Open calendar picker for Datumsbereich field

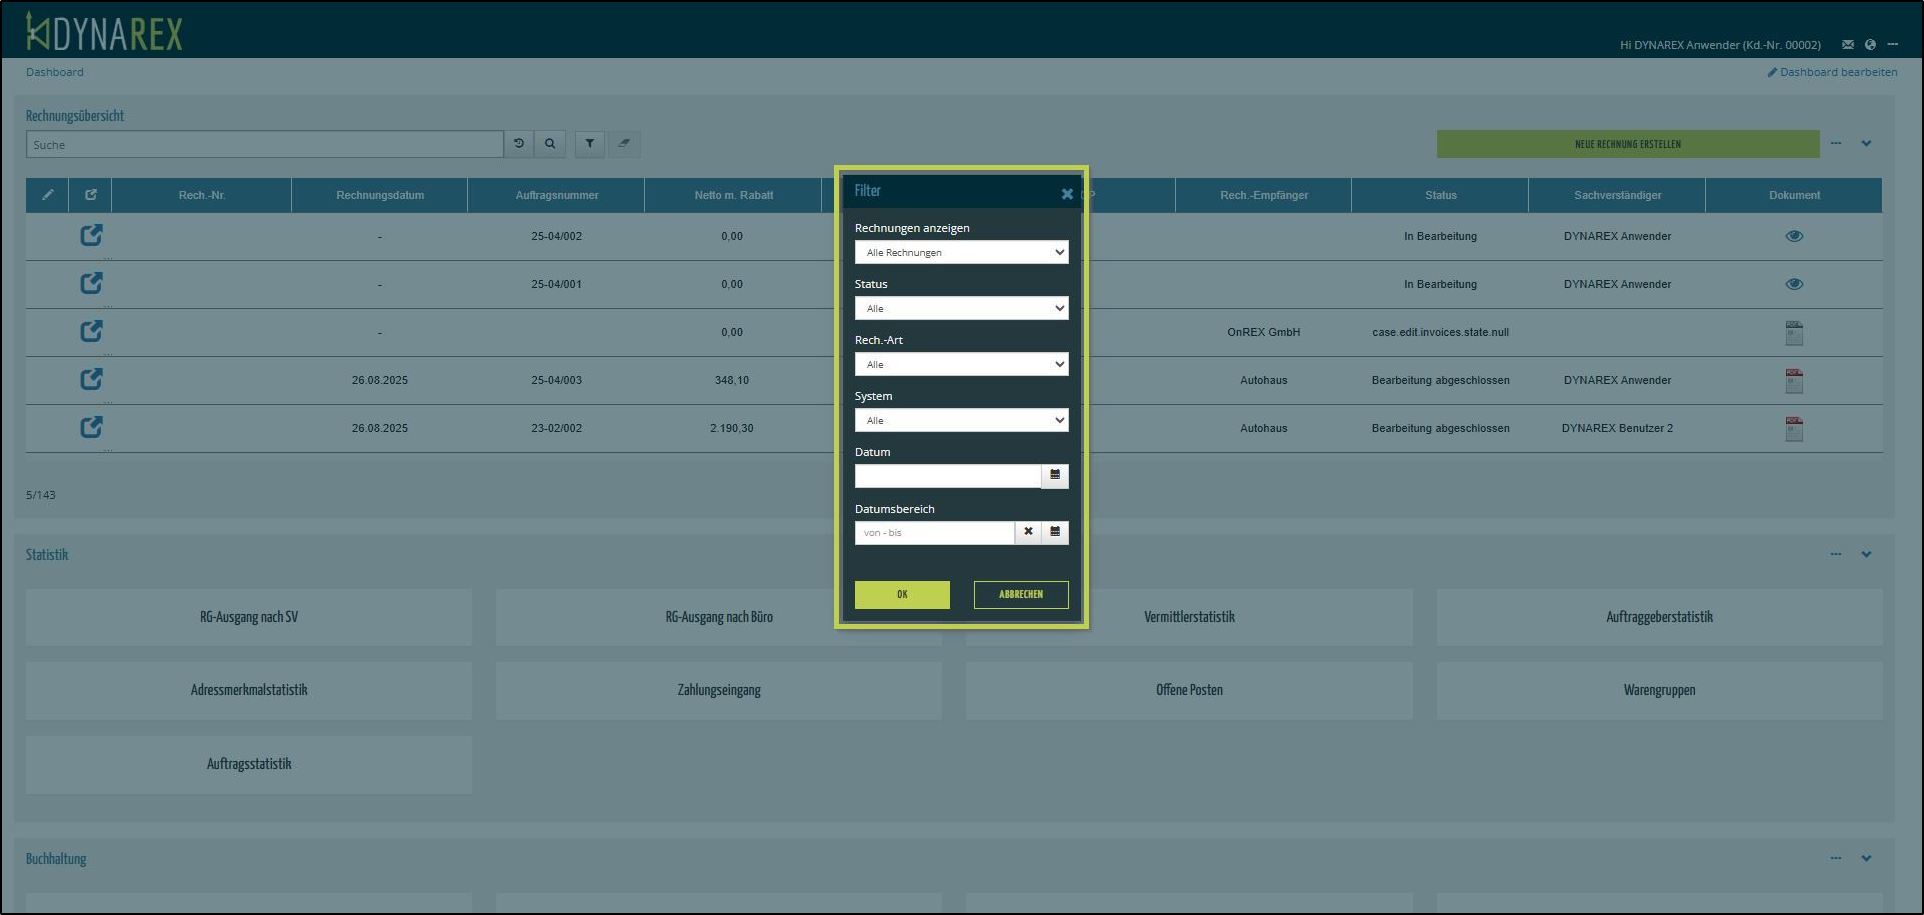tap(1055, 532)
